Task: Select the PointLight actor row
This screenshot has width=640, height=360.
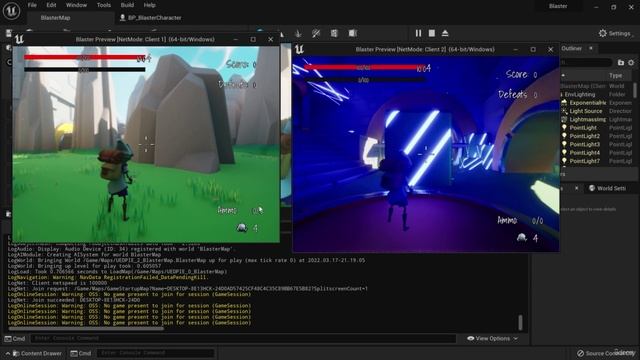Action: 596,128
